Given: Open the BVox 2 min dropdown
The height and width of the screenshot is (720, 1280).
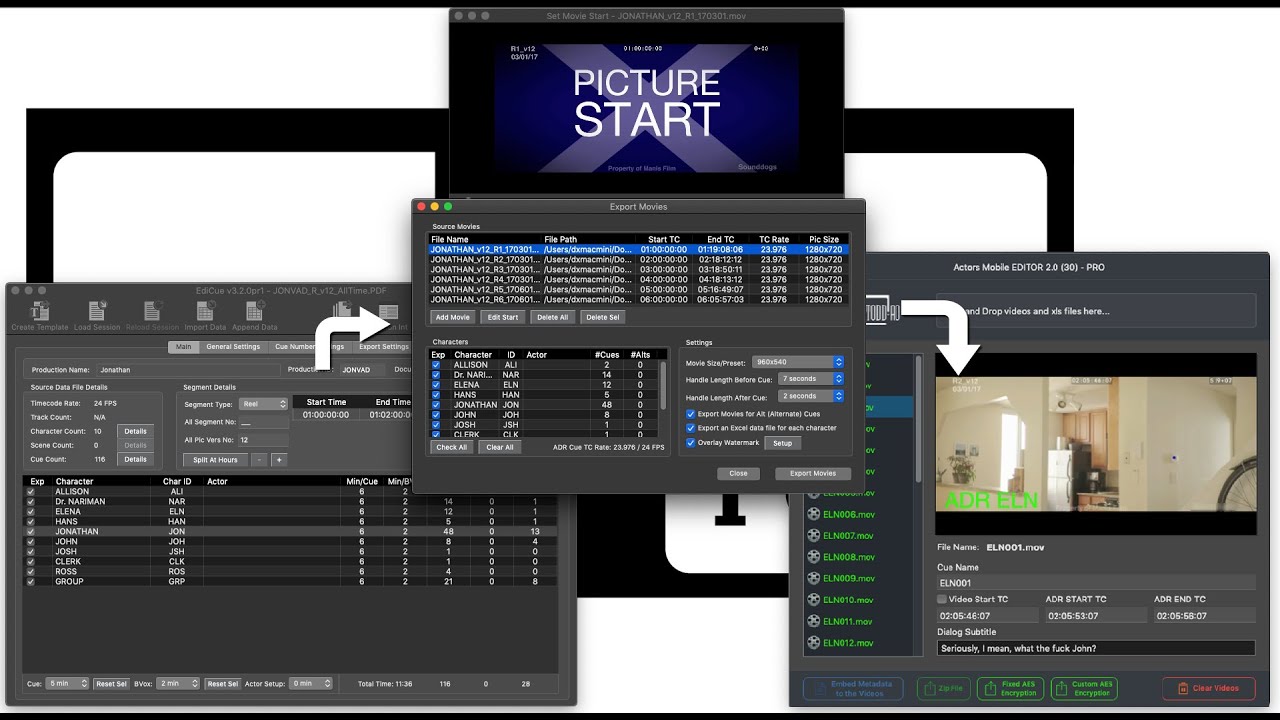Looking at the screenshot, I should click(180, 684).
